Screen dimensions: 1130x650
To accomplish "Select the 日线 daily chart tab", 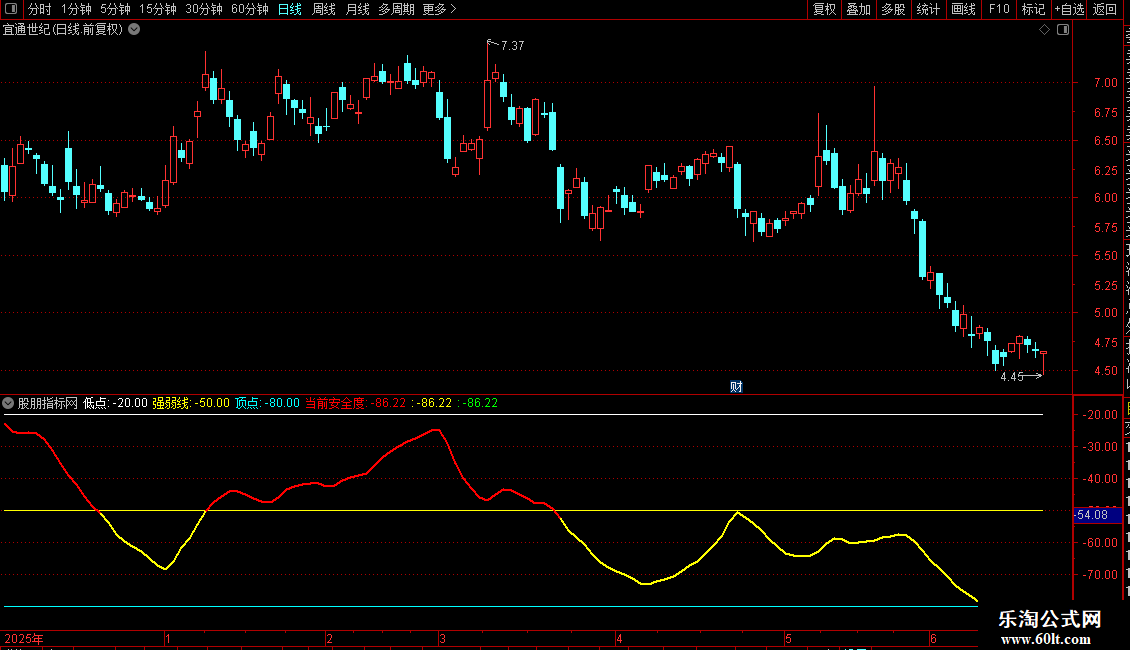I will [290, 9].
